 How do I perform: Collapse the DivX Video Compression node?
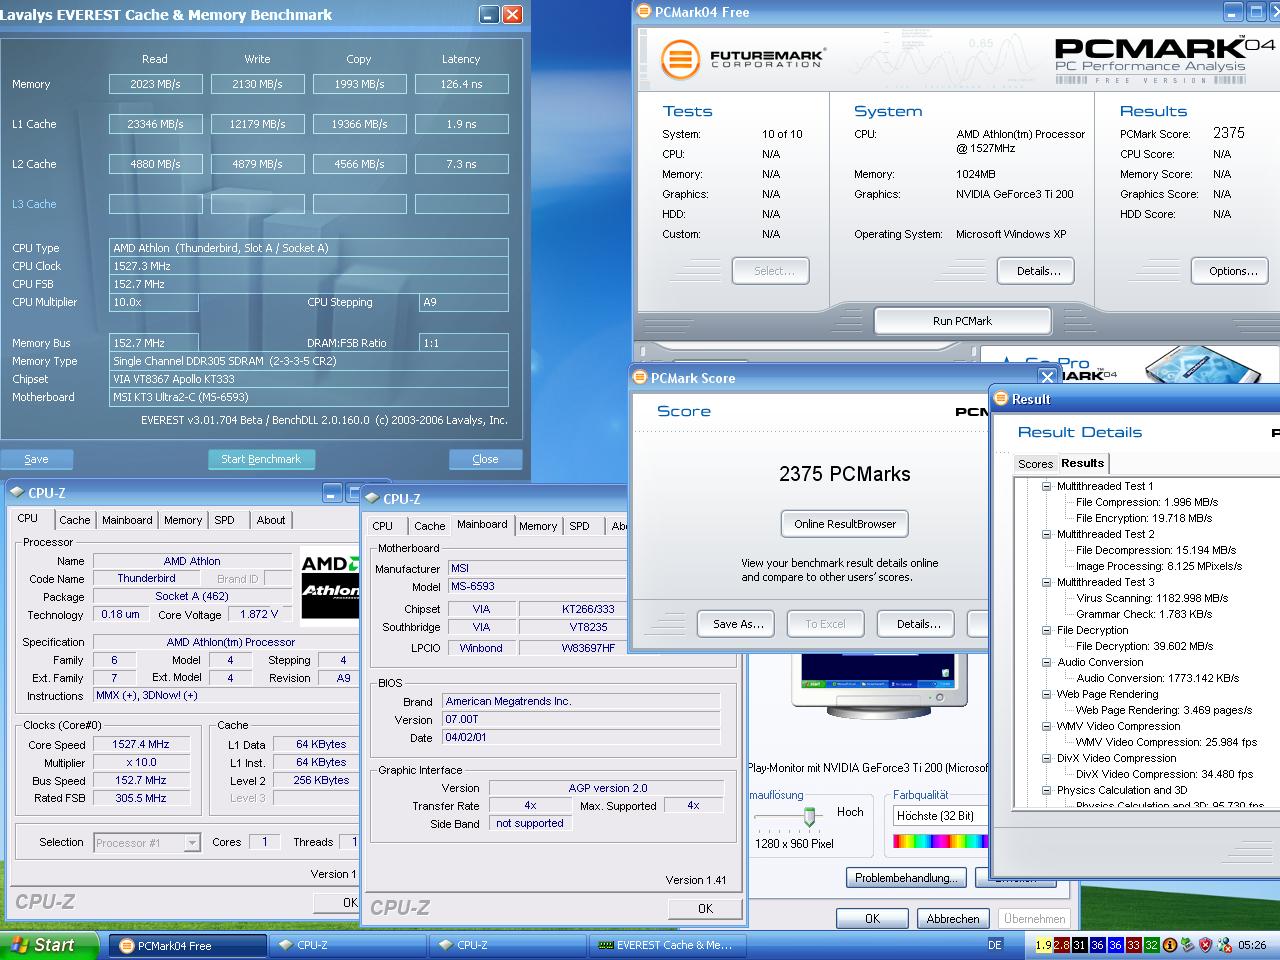coord(1046,758)
